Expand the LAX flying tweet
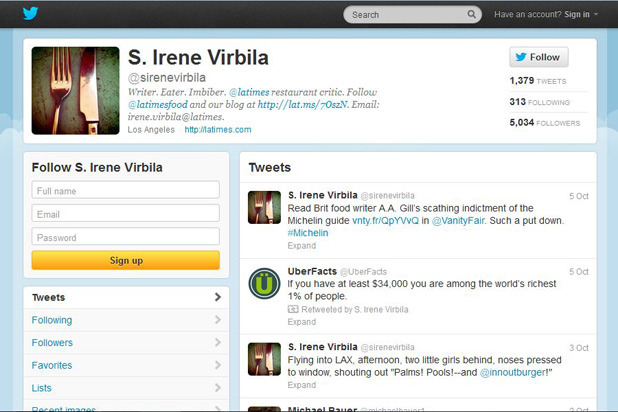 302,385
